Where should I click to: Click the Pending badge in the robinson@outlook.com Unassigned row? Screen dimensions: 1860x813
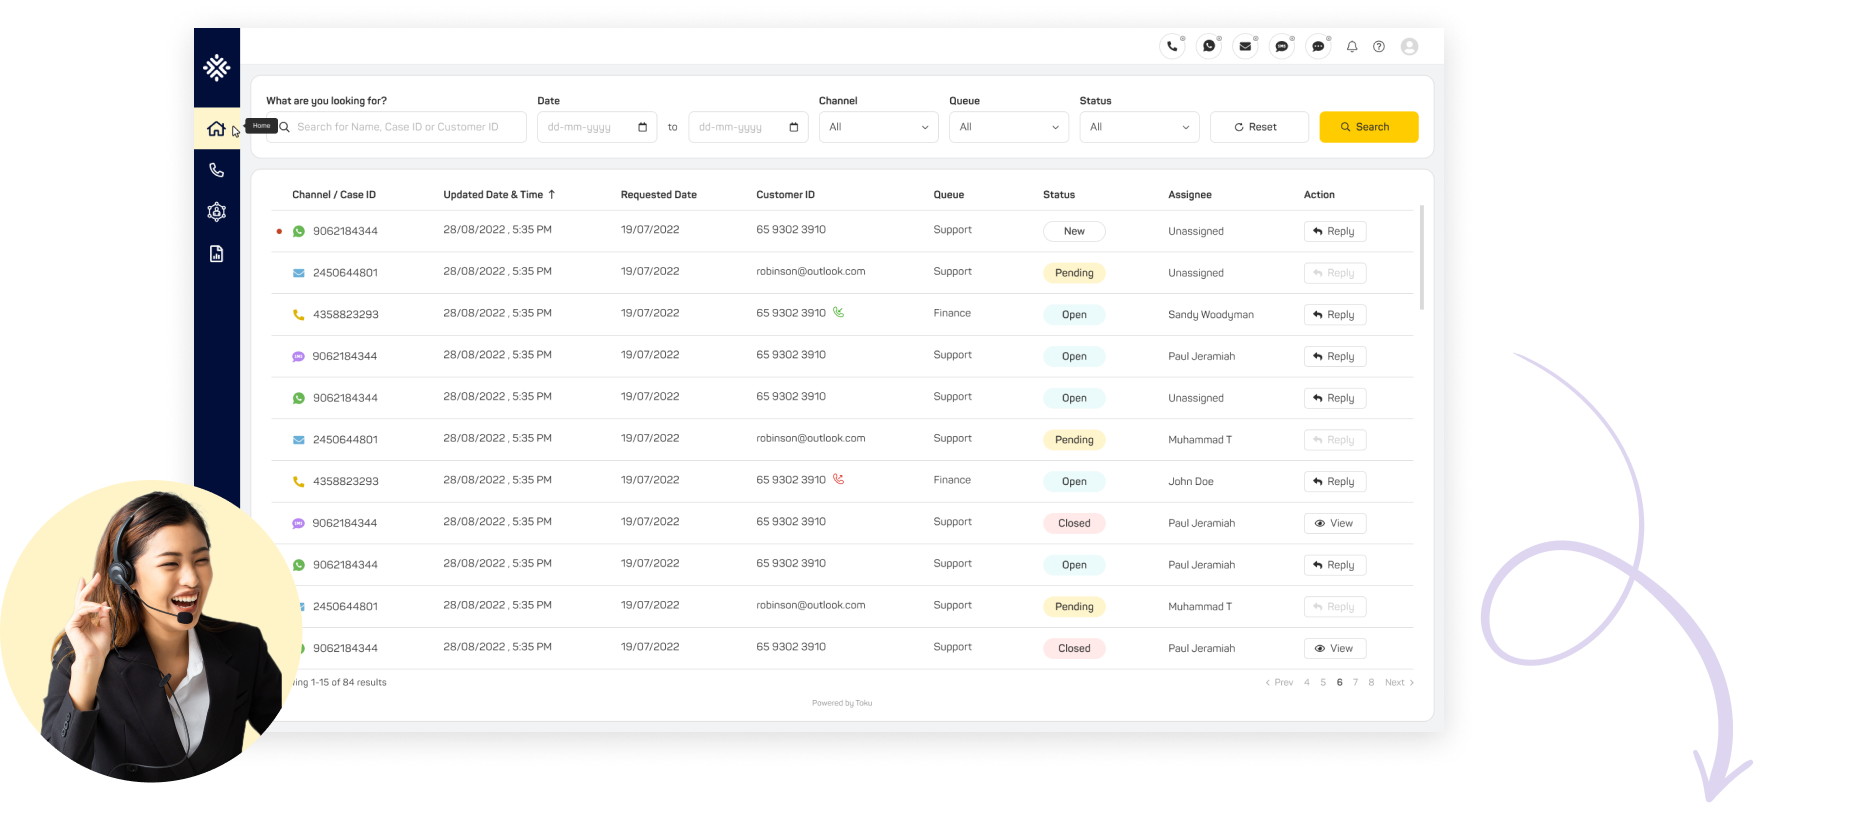[x=1074, y=273]
